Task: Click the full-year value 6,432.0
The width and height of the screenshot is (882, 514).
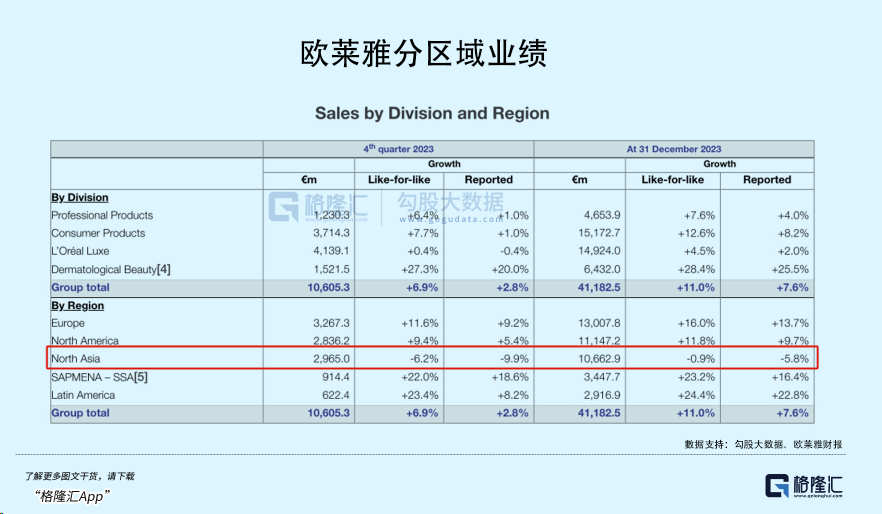Action: point(602,269)
